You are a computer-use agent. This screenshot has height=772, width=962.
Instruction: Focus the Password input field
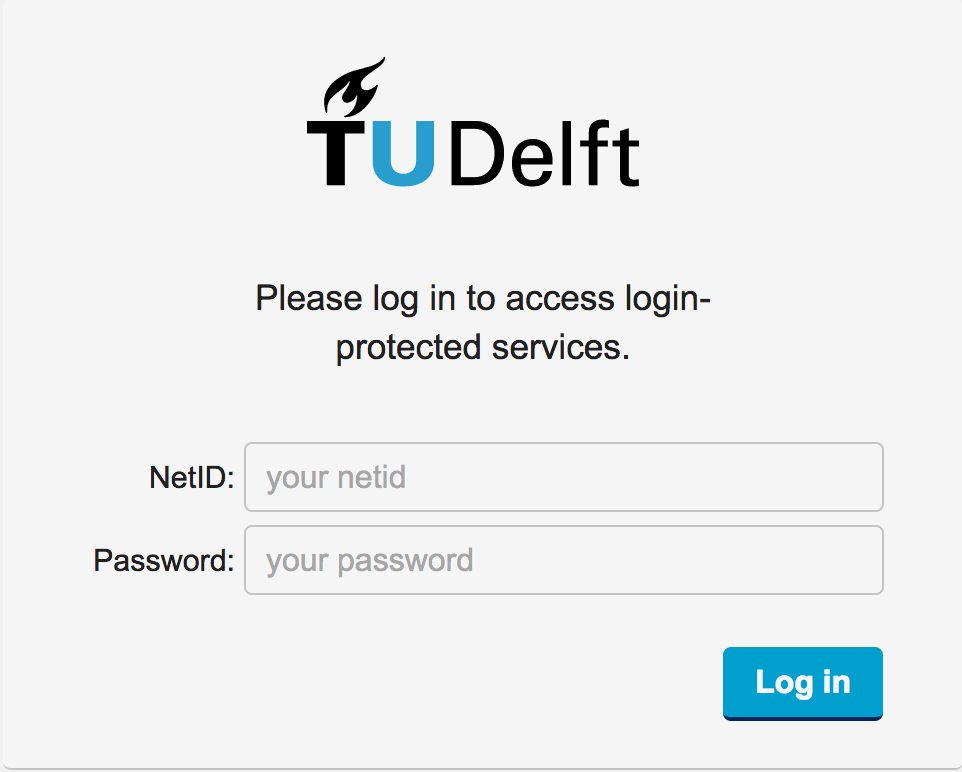point(563,560)
